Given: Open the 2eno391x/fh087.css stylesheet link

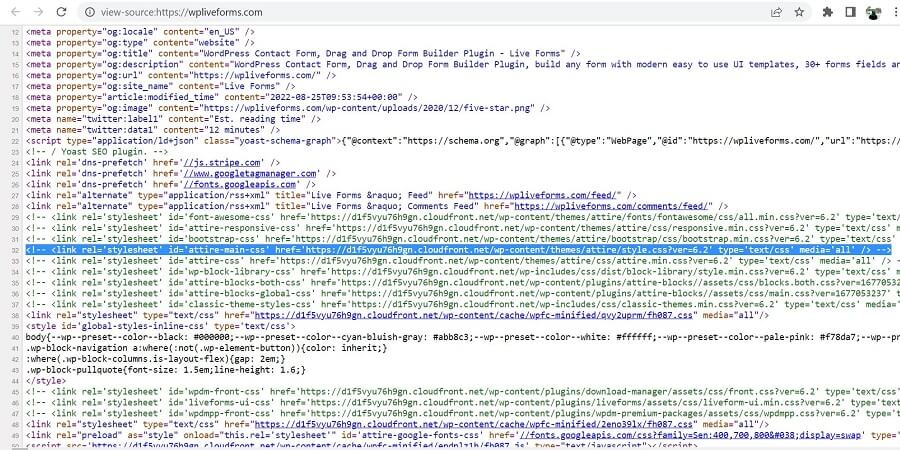Looking at the screenshot, I should click(x=475, y=424).
